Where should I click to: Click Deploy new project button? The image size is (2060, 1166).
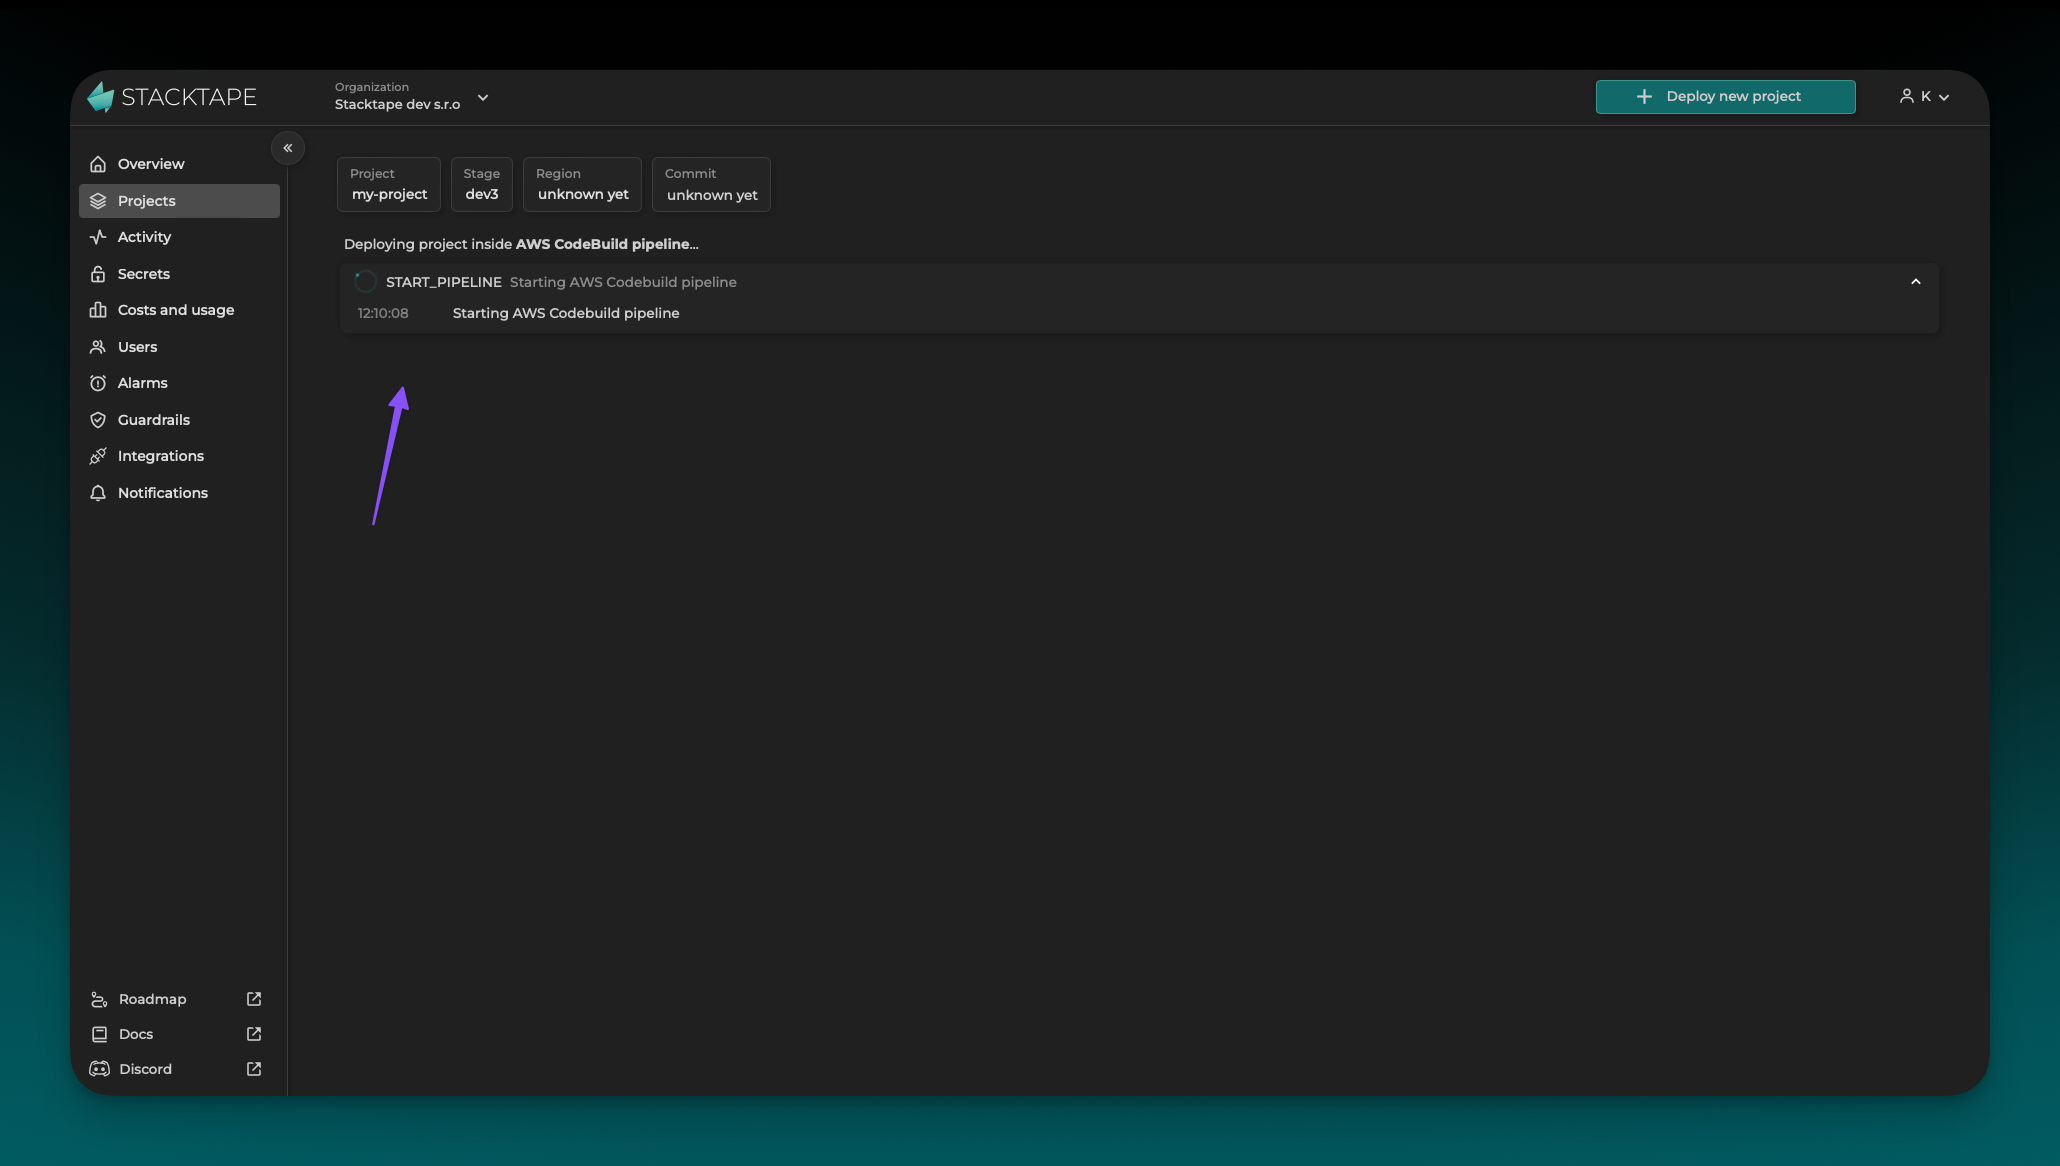pos(1725,97)
